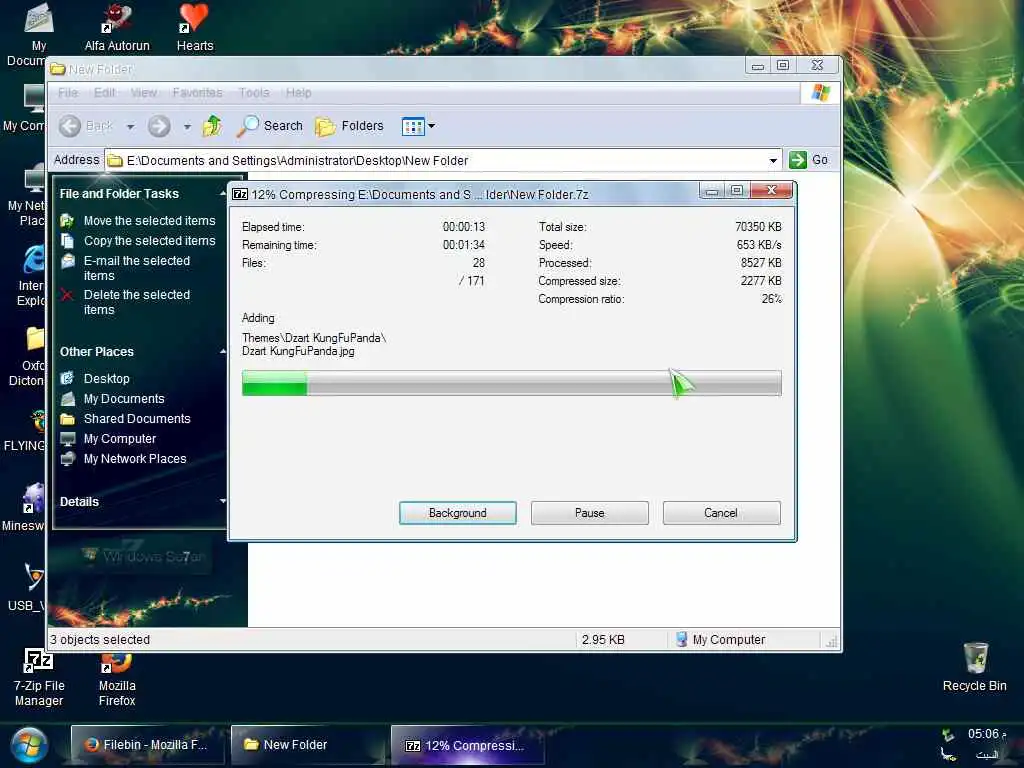Open the Edit menu in Explorer
1024x768 pixels.
point(104,93)
